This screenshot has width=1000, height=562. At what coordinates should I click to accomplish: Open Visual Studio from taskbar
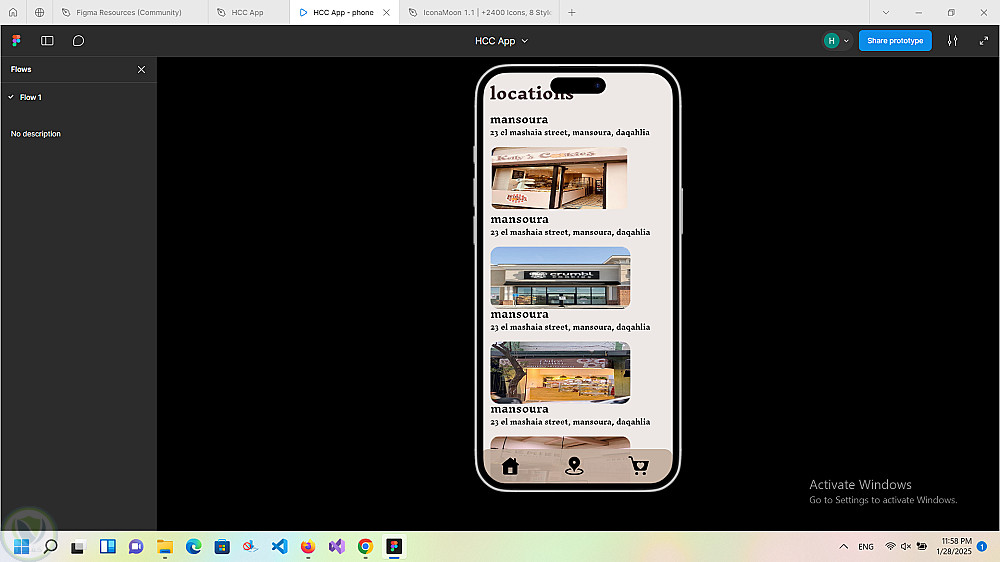click(337, 547)
